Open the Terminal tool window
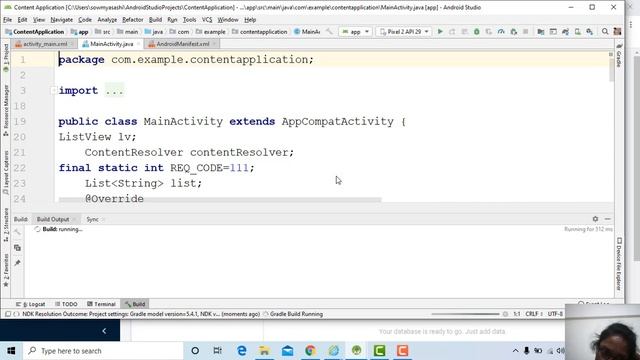The width and height of the screenshot is (640, 360). 102,304
